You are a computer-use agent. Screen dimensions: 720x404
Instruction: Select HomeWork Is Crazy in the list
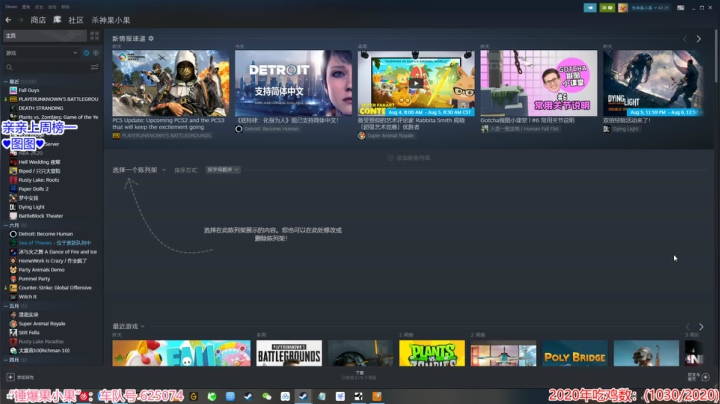[53, 261]
